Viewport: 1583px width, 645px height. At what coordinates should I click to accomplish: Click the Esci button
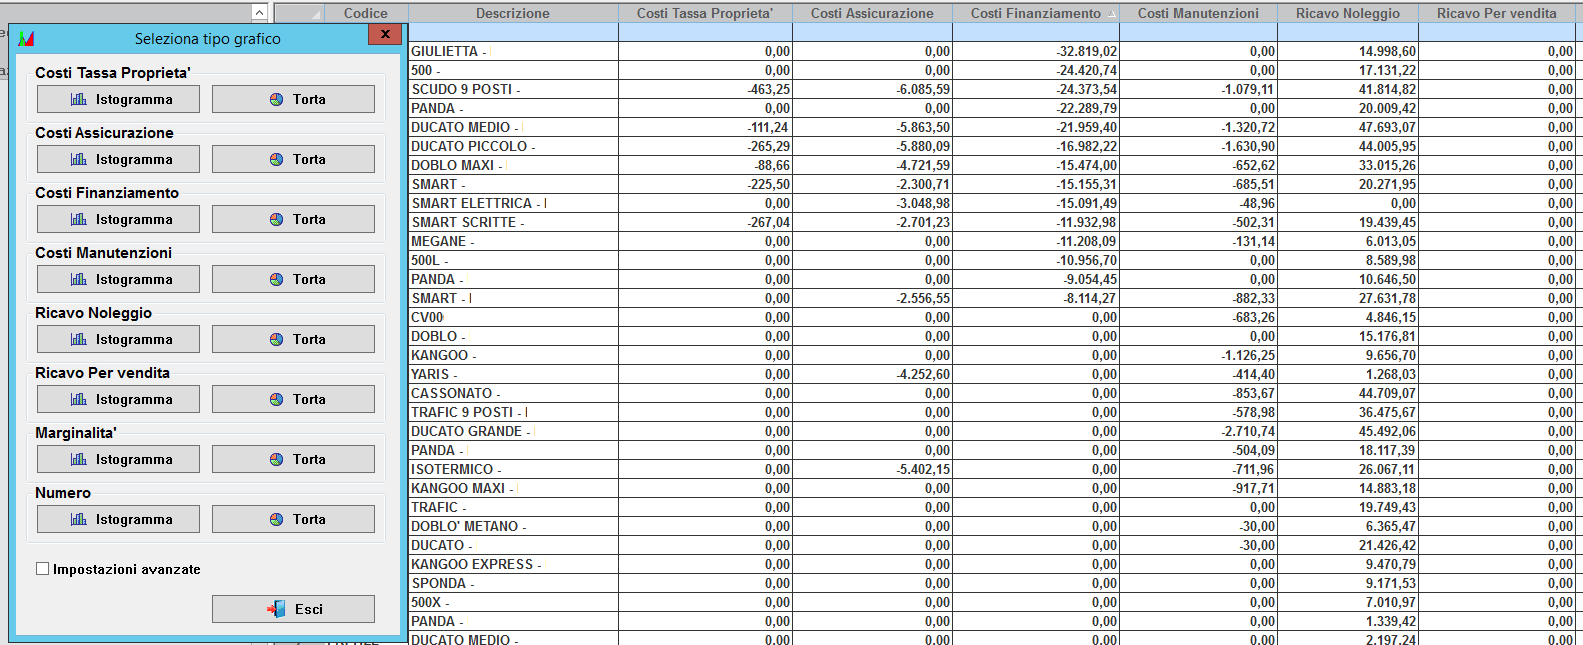click(x=293, y=609)
